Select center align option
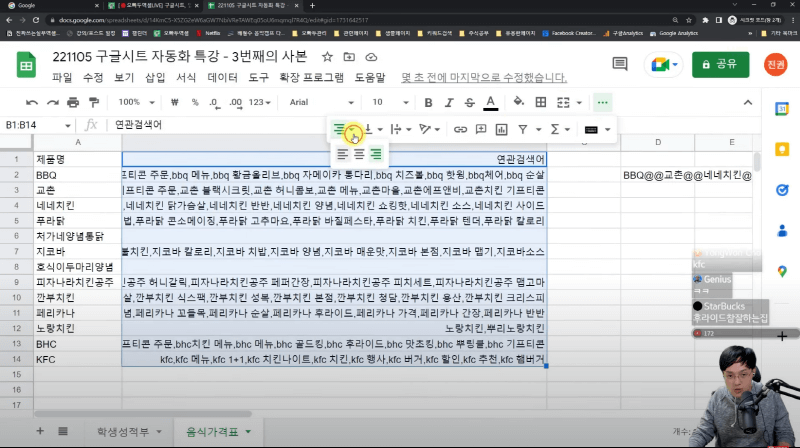 [359, 154]
